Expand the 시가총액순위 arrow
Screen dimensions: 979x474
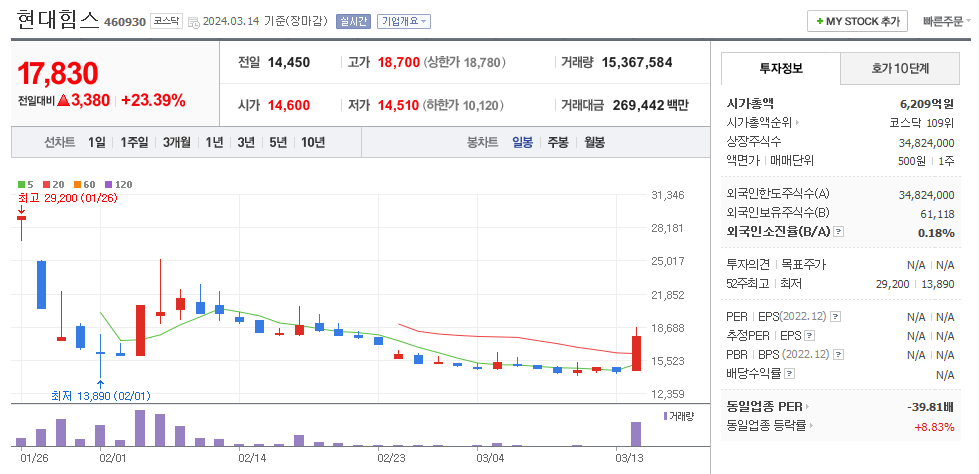coord(797,123)
